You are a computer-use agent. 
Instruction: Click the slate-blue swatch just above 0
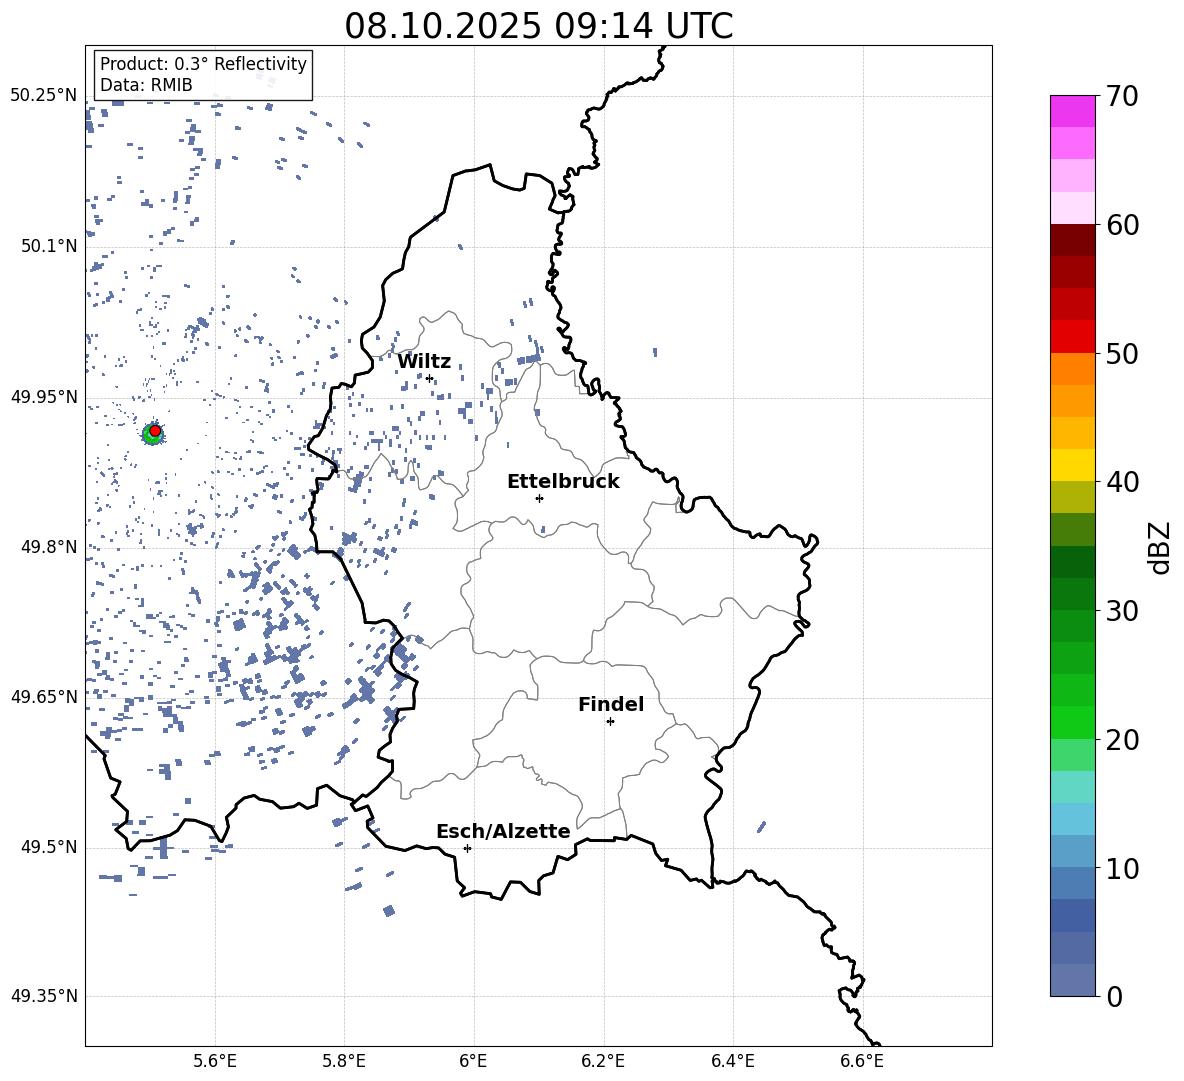coord(1073,980)
